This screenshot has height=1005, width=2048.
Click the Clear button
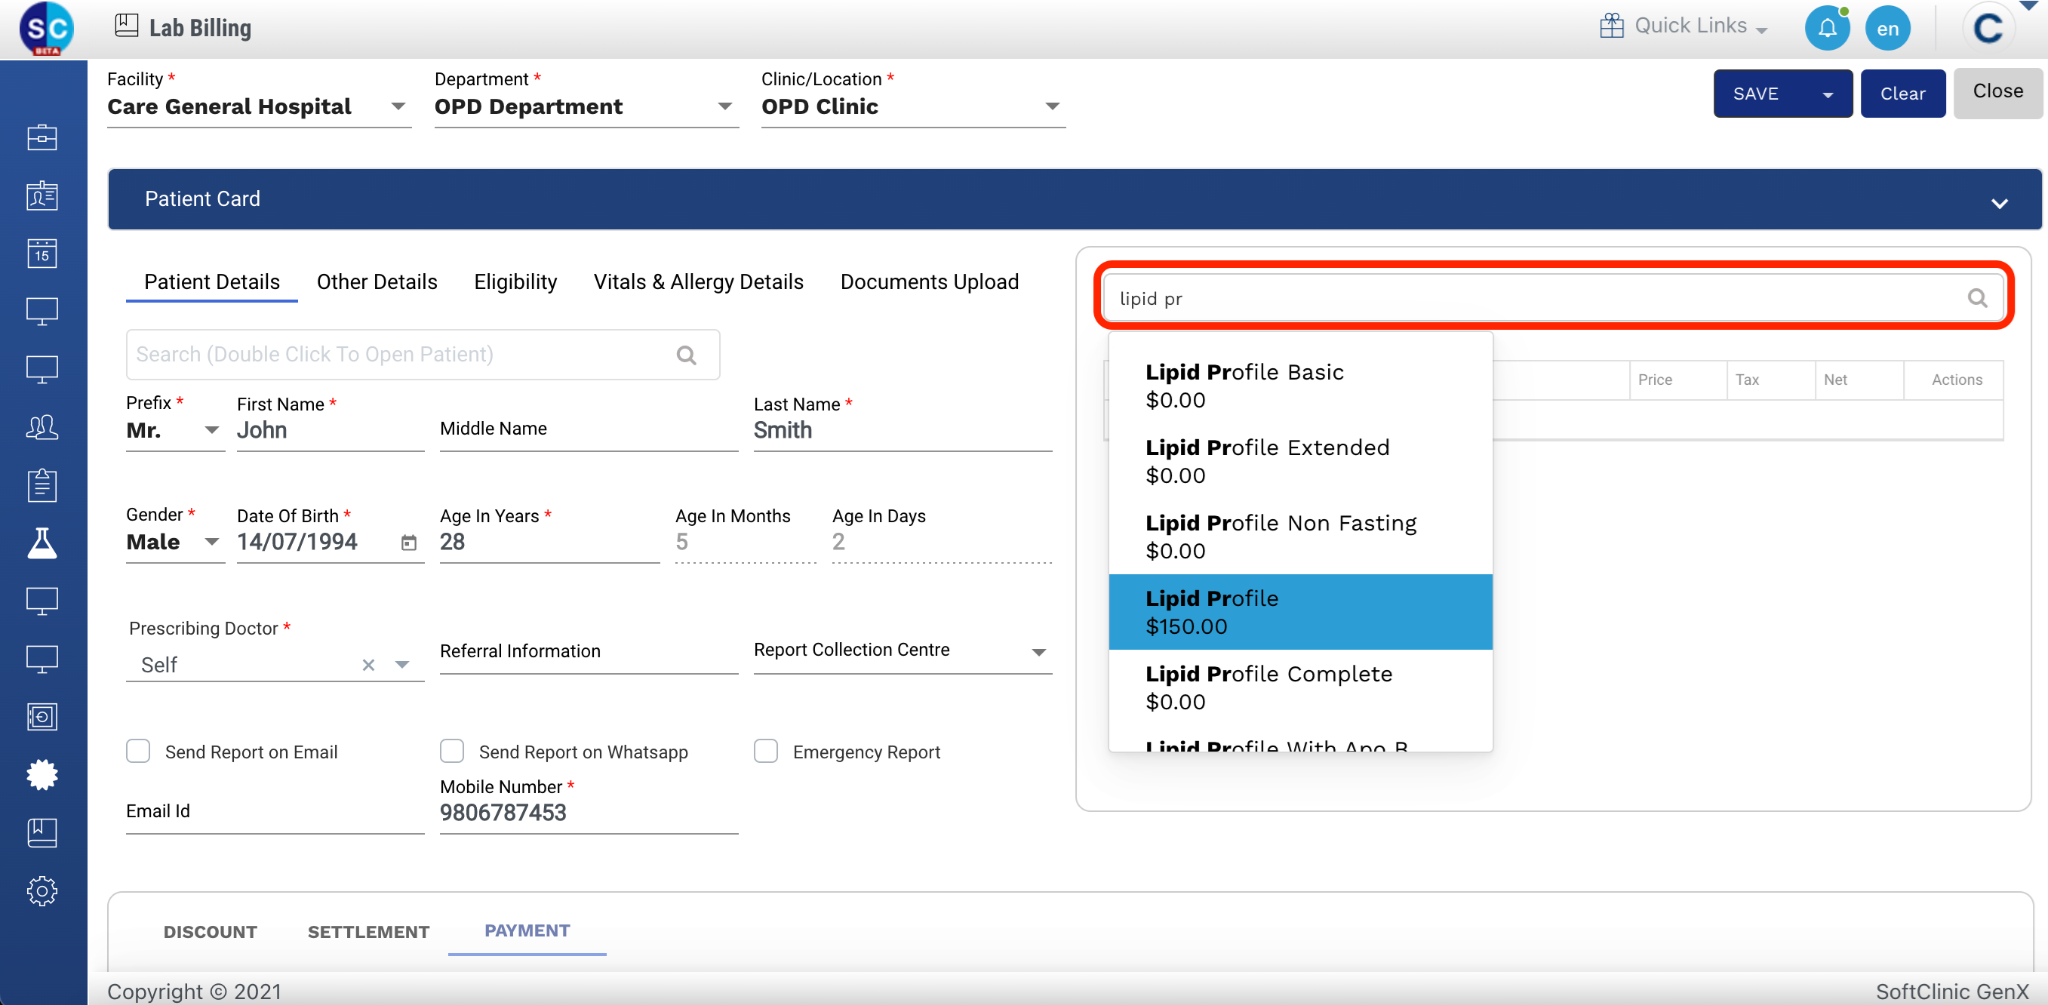[x=1902, y=94]
